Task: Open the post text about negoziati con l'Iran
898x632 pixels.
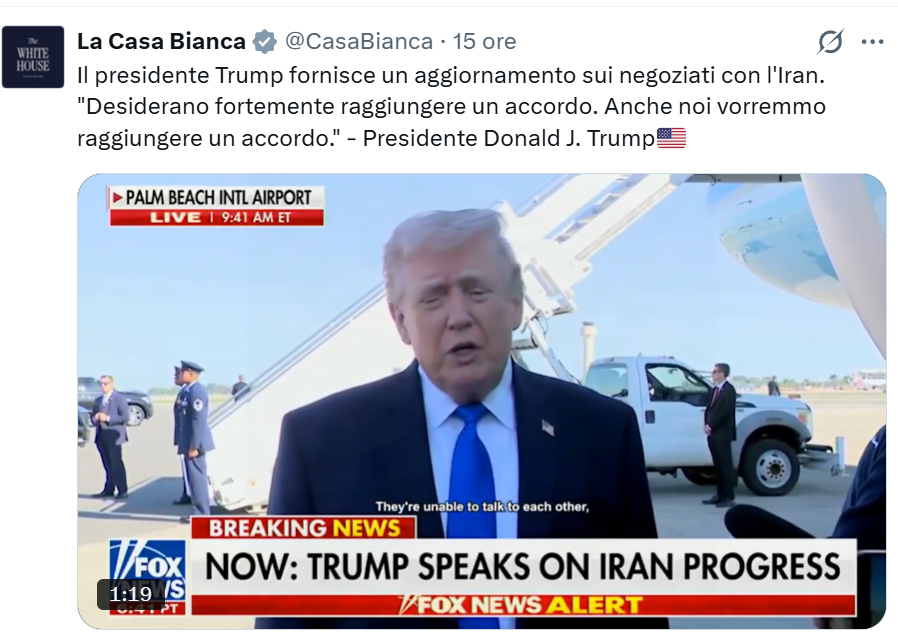Action: tap(451, 106)
